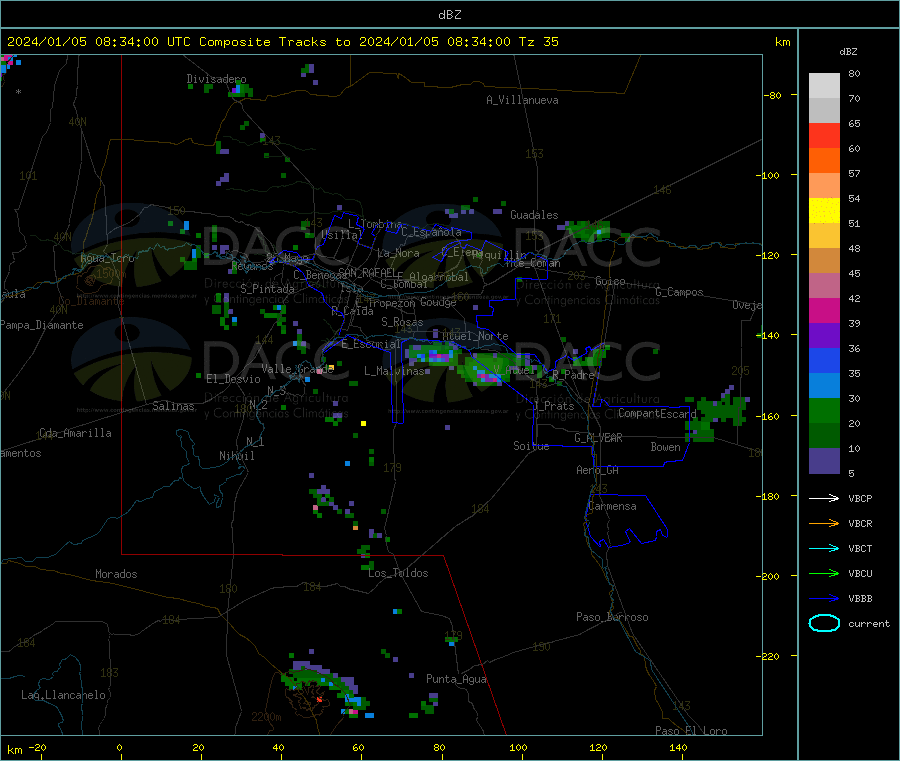Click the 39 dBZ magenta swatch
The height and width of the screenshot is (761, 900).
pos(824,310)
